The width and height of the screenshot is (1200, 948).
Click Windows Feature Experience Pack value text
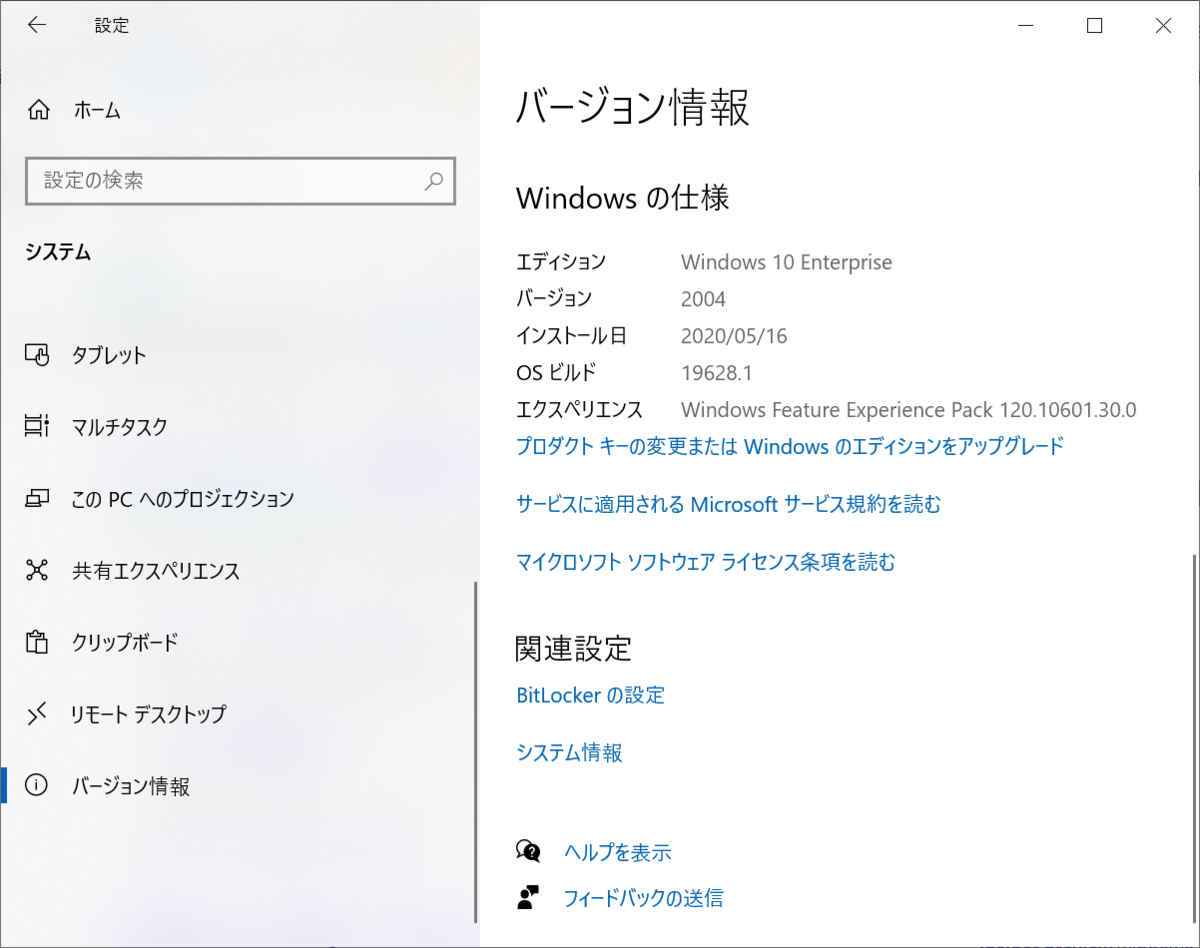[x=909, y=410]
